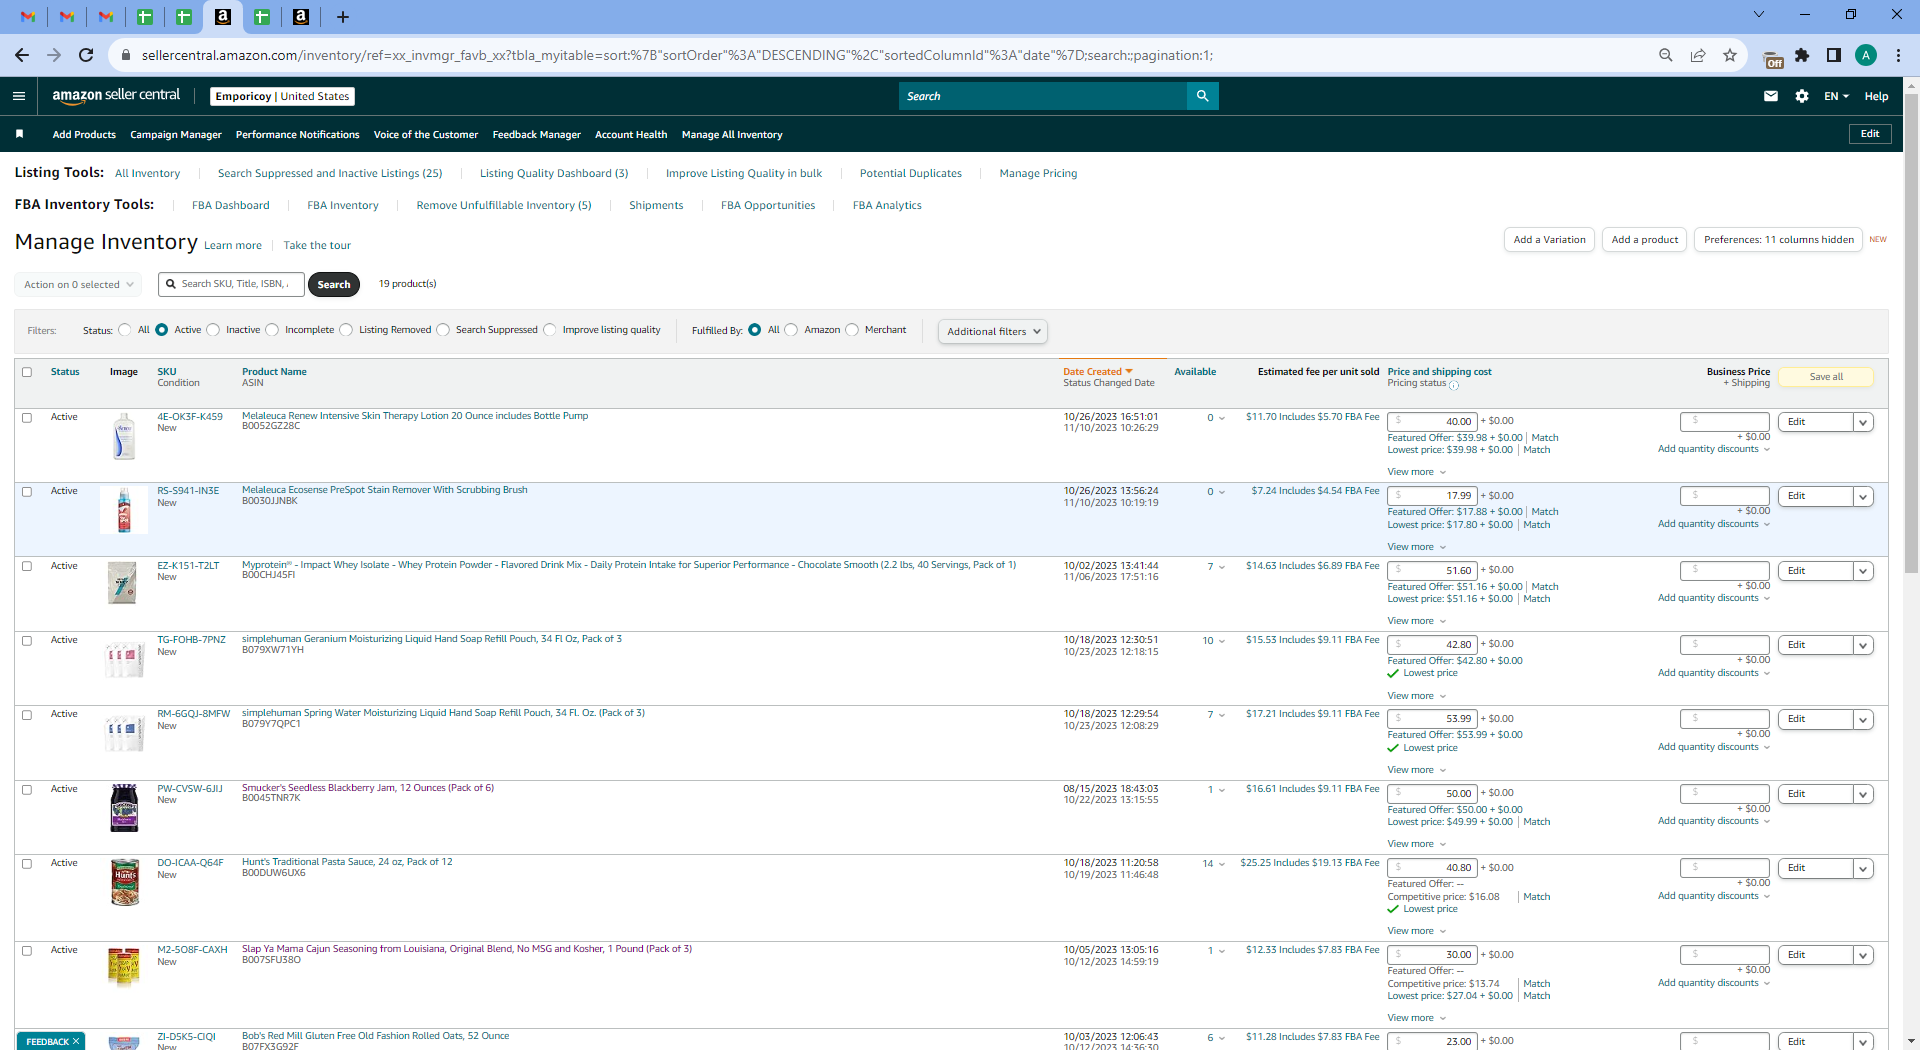This screenshot has height=1050, width=1920.
Task: Open the Action on 0 selected dropdown
Action: tap(79, 284)
